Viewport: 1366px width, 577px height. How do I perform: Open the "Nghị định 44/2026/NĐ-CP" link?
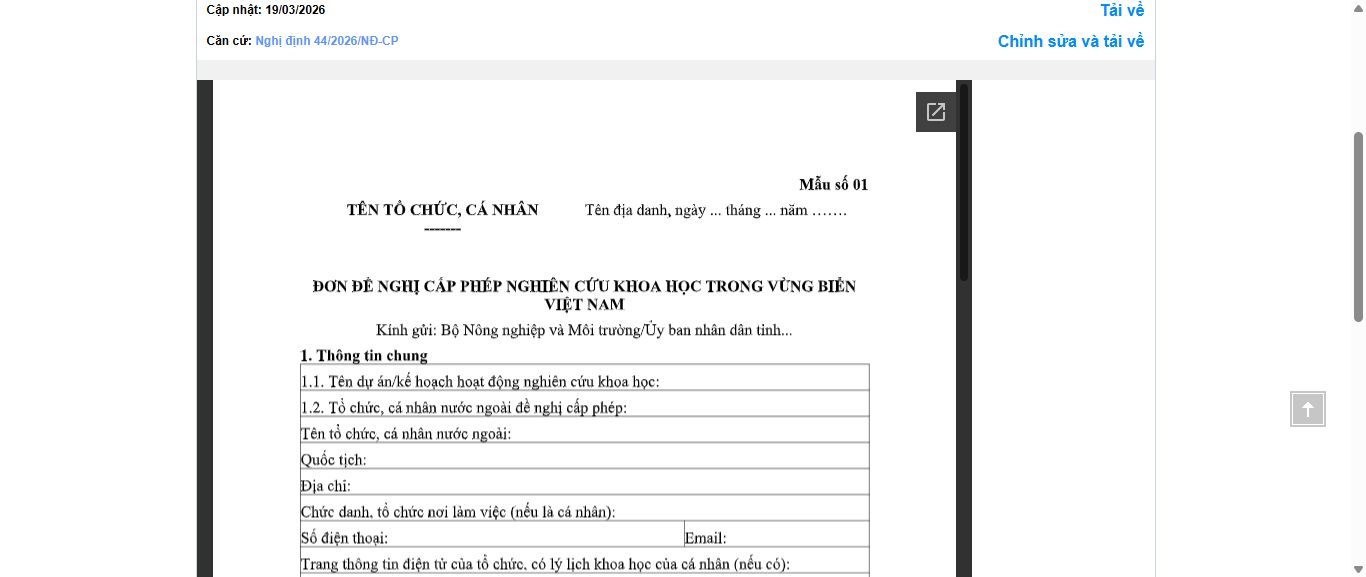(x=327, y=41)
